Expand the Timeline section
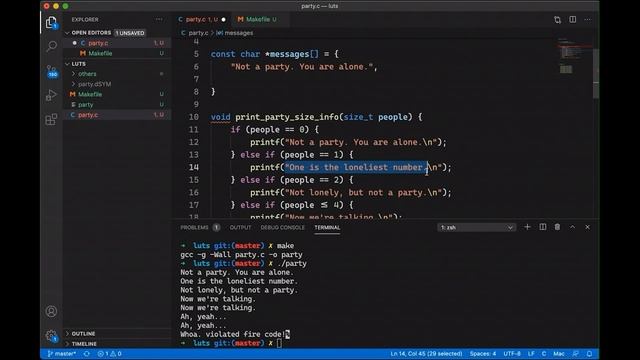Screen dimensions: 640x360 pos(84,344)
